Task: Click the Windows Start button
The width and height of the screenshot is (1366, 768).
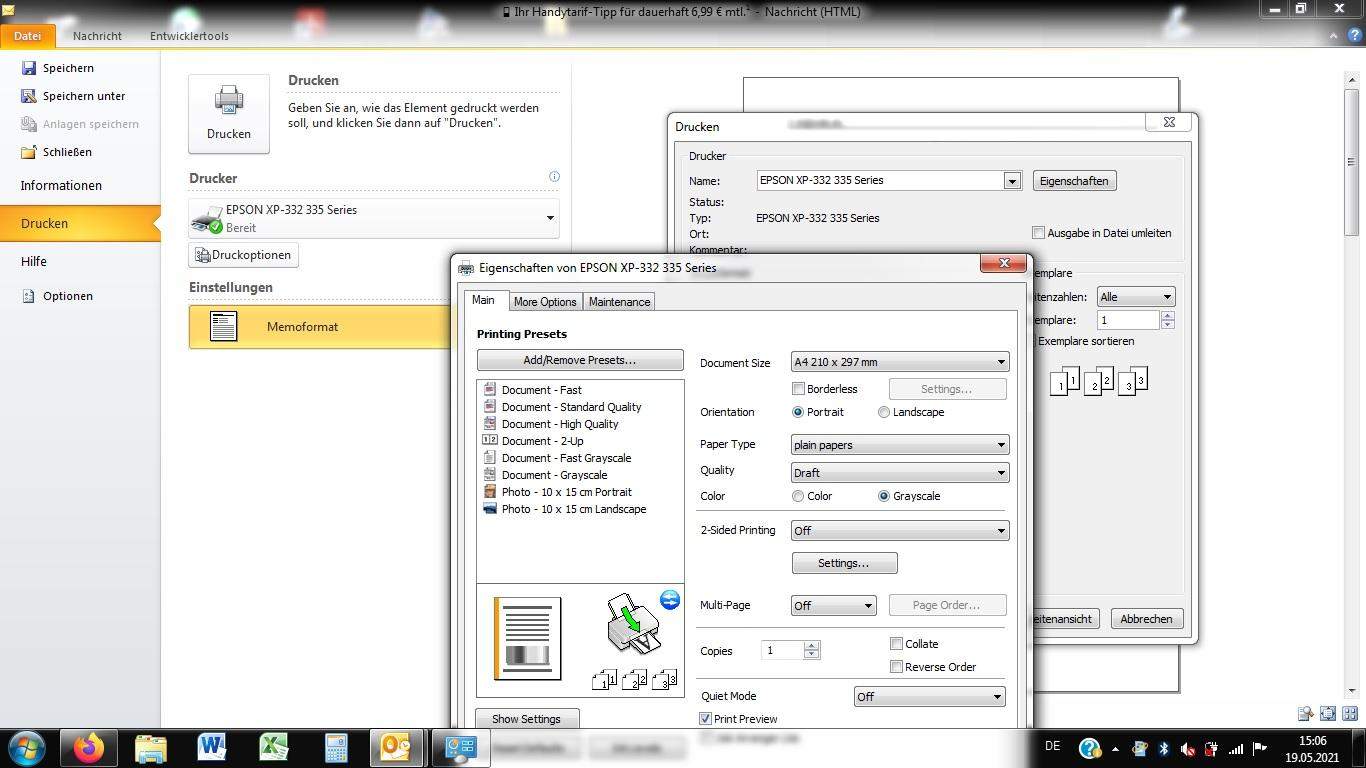Action: click(x=26, y=748)
